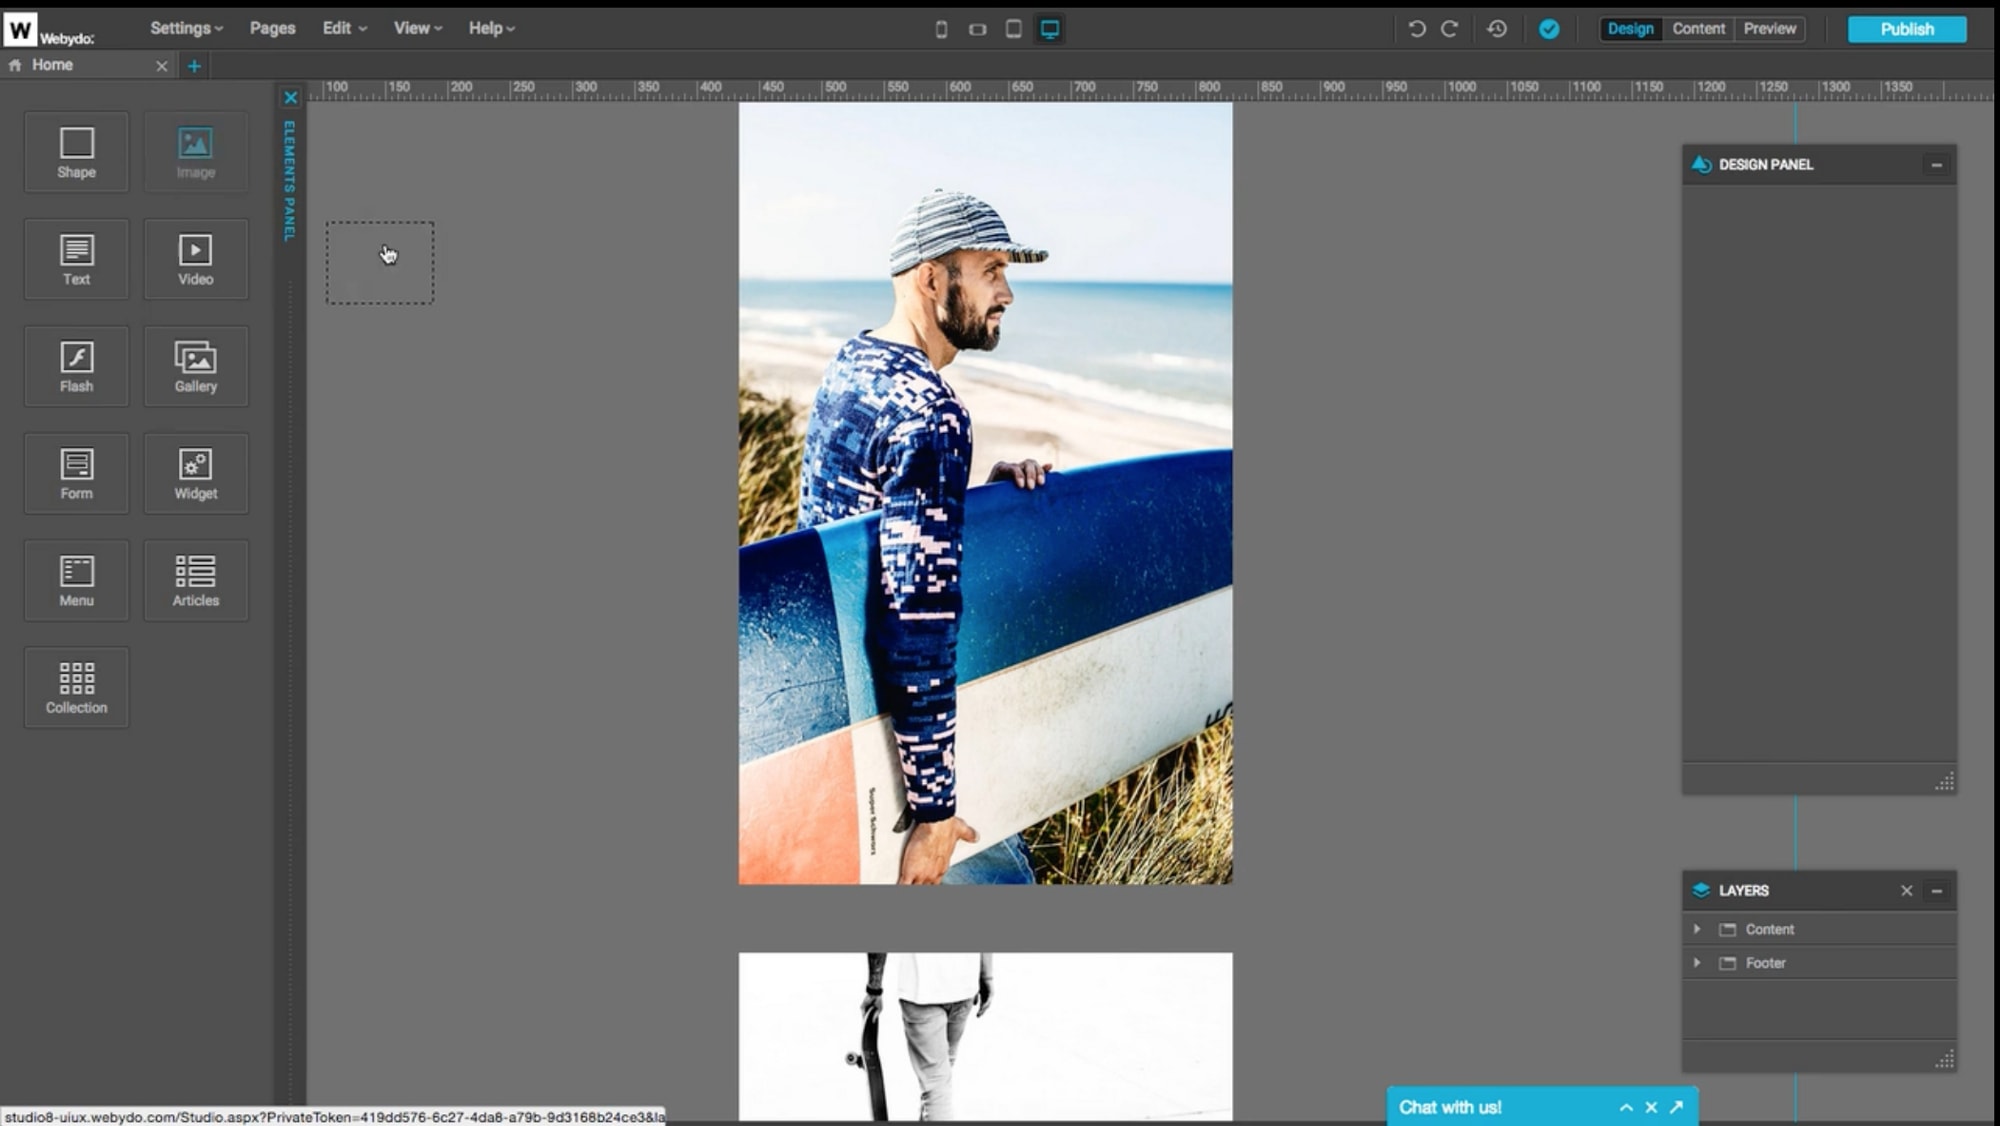Add an Articles element
The height and width of the screenshot is (1126, 2000).
click(195, 580)
